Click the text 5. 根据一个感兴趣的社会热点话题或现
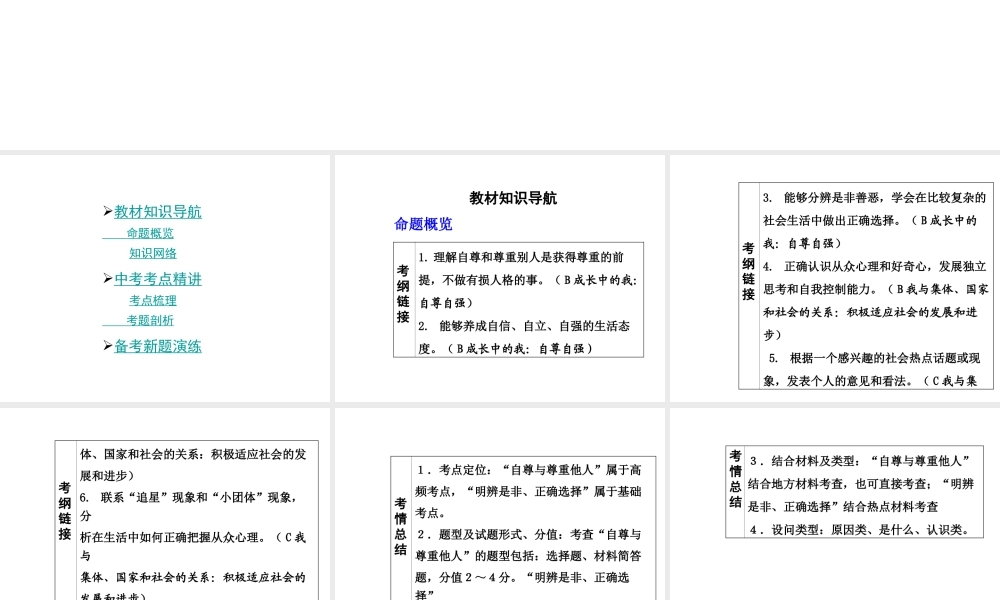The width and height of the screenshot is (1000, 600). [874, 358]
